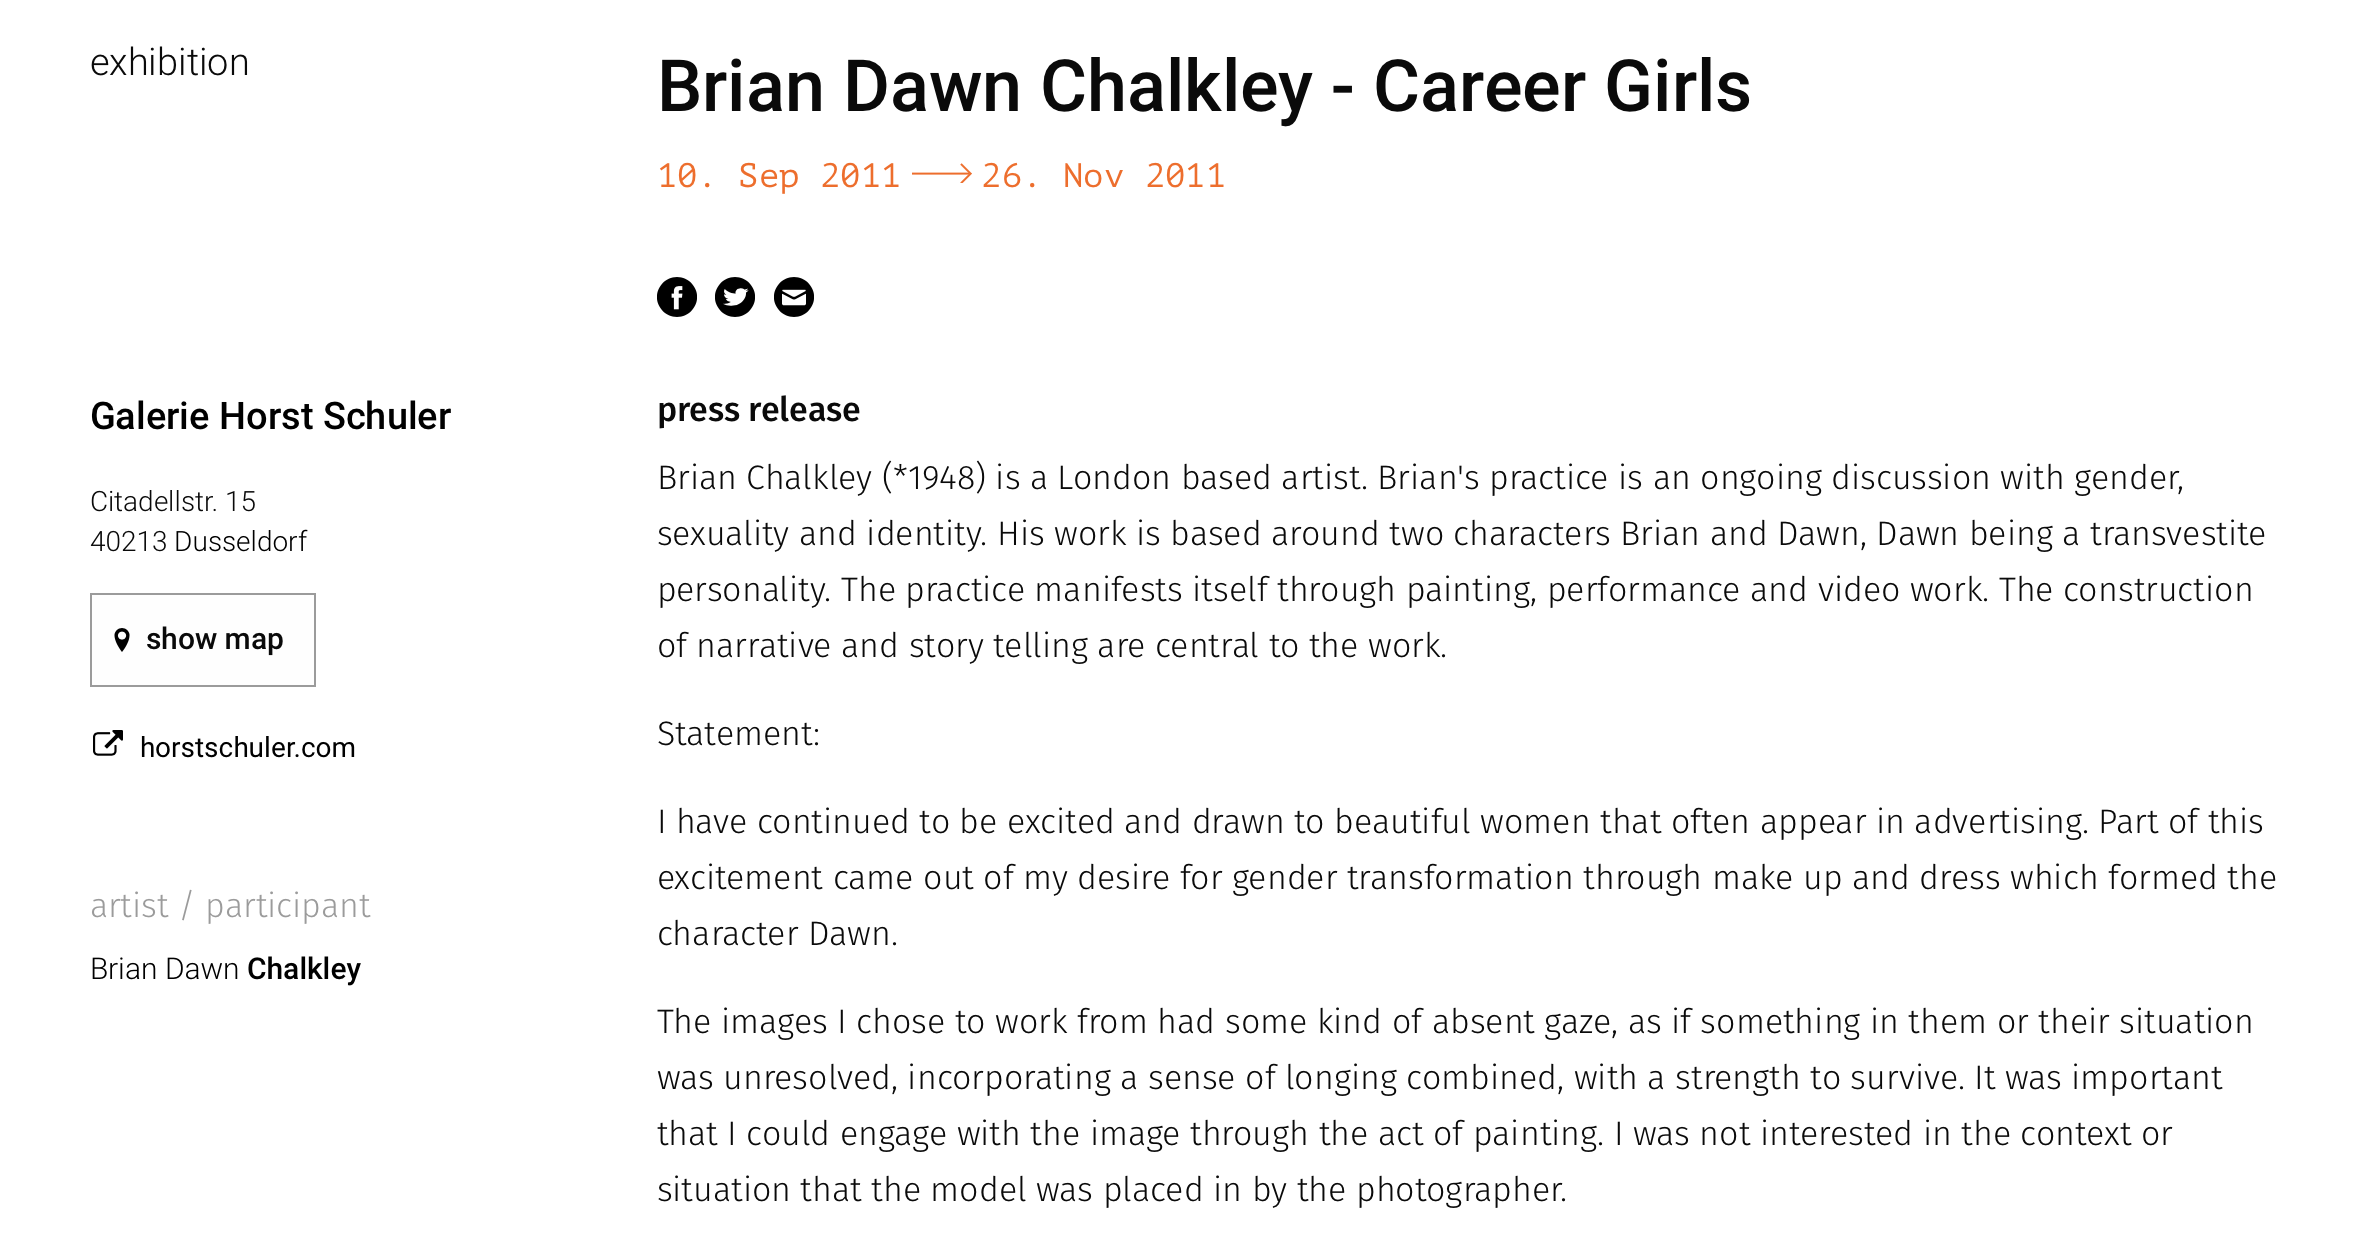This screenshot has width=2375, height=1243.
Task: Click the Citadellstr. 15 address line
Action: [x=173, y=501]
